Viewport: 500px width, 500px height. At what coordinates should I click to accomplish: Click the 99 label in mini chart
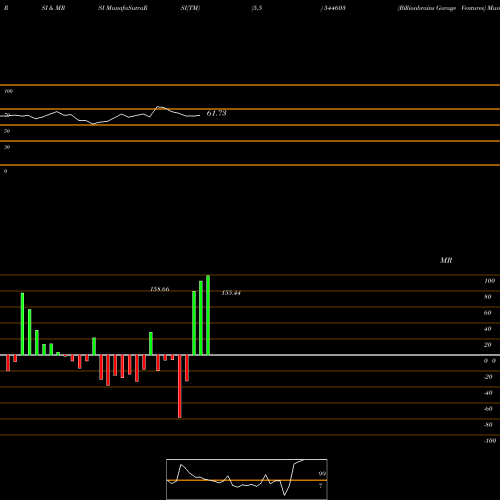coord(322,474)
